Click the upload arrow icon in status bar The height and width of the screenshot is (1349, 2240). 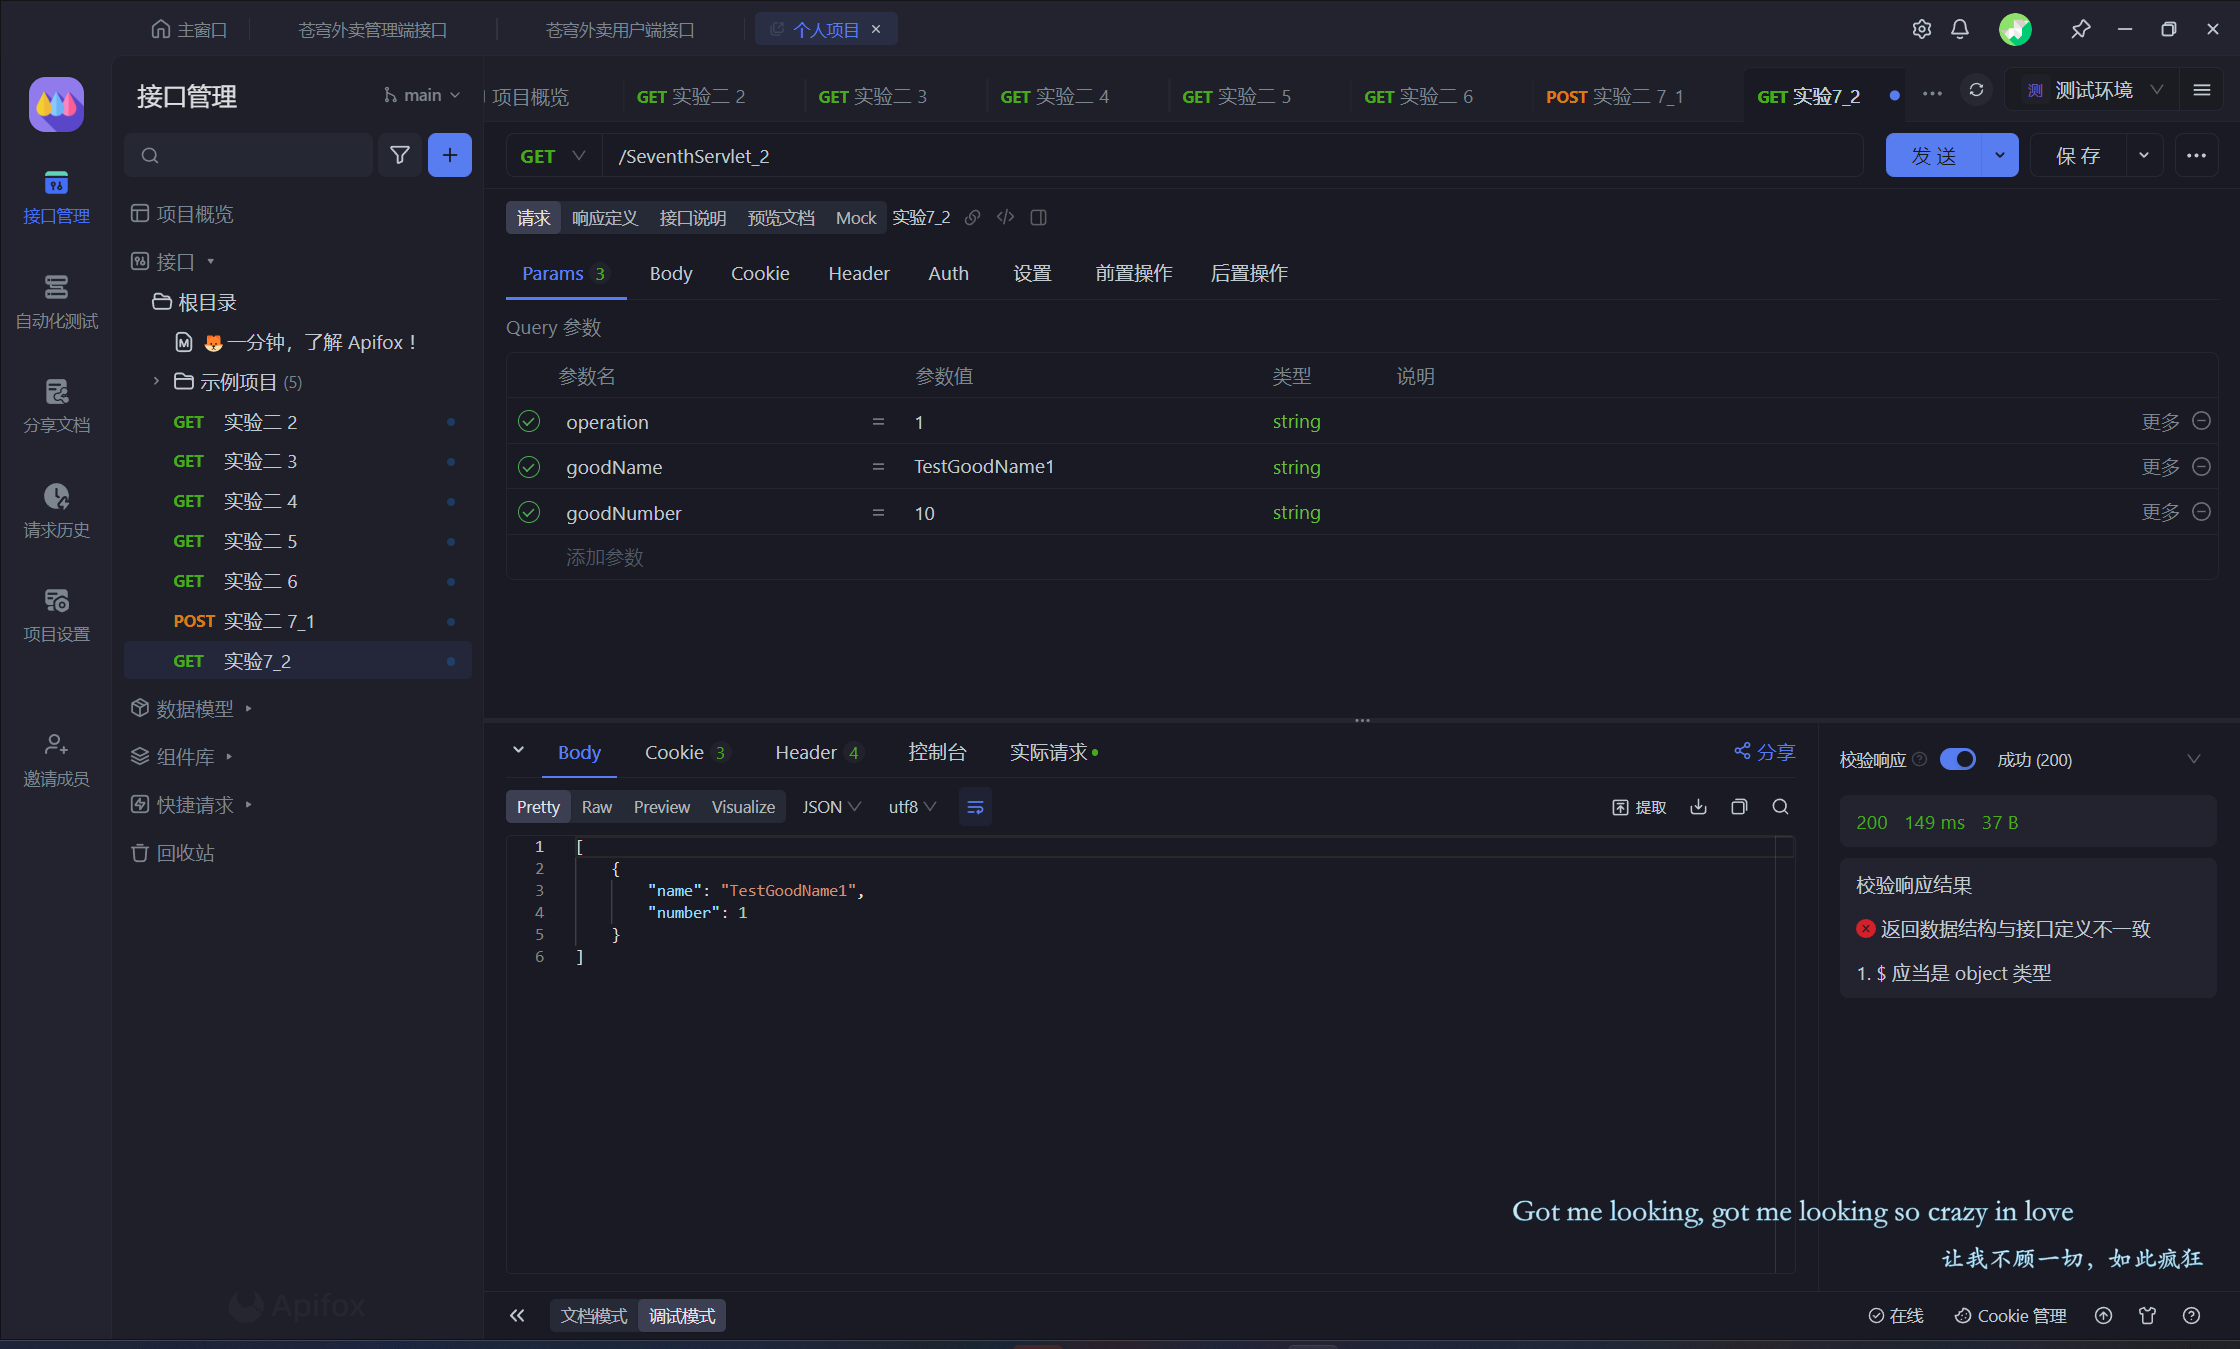(2103, 1315)
